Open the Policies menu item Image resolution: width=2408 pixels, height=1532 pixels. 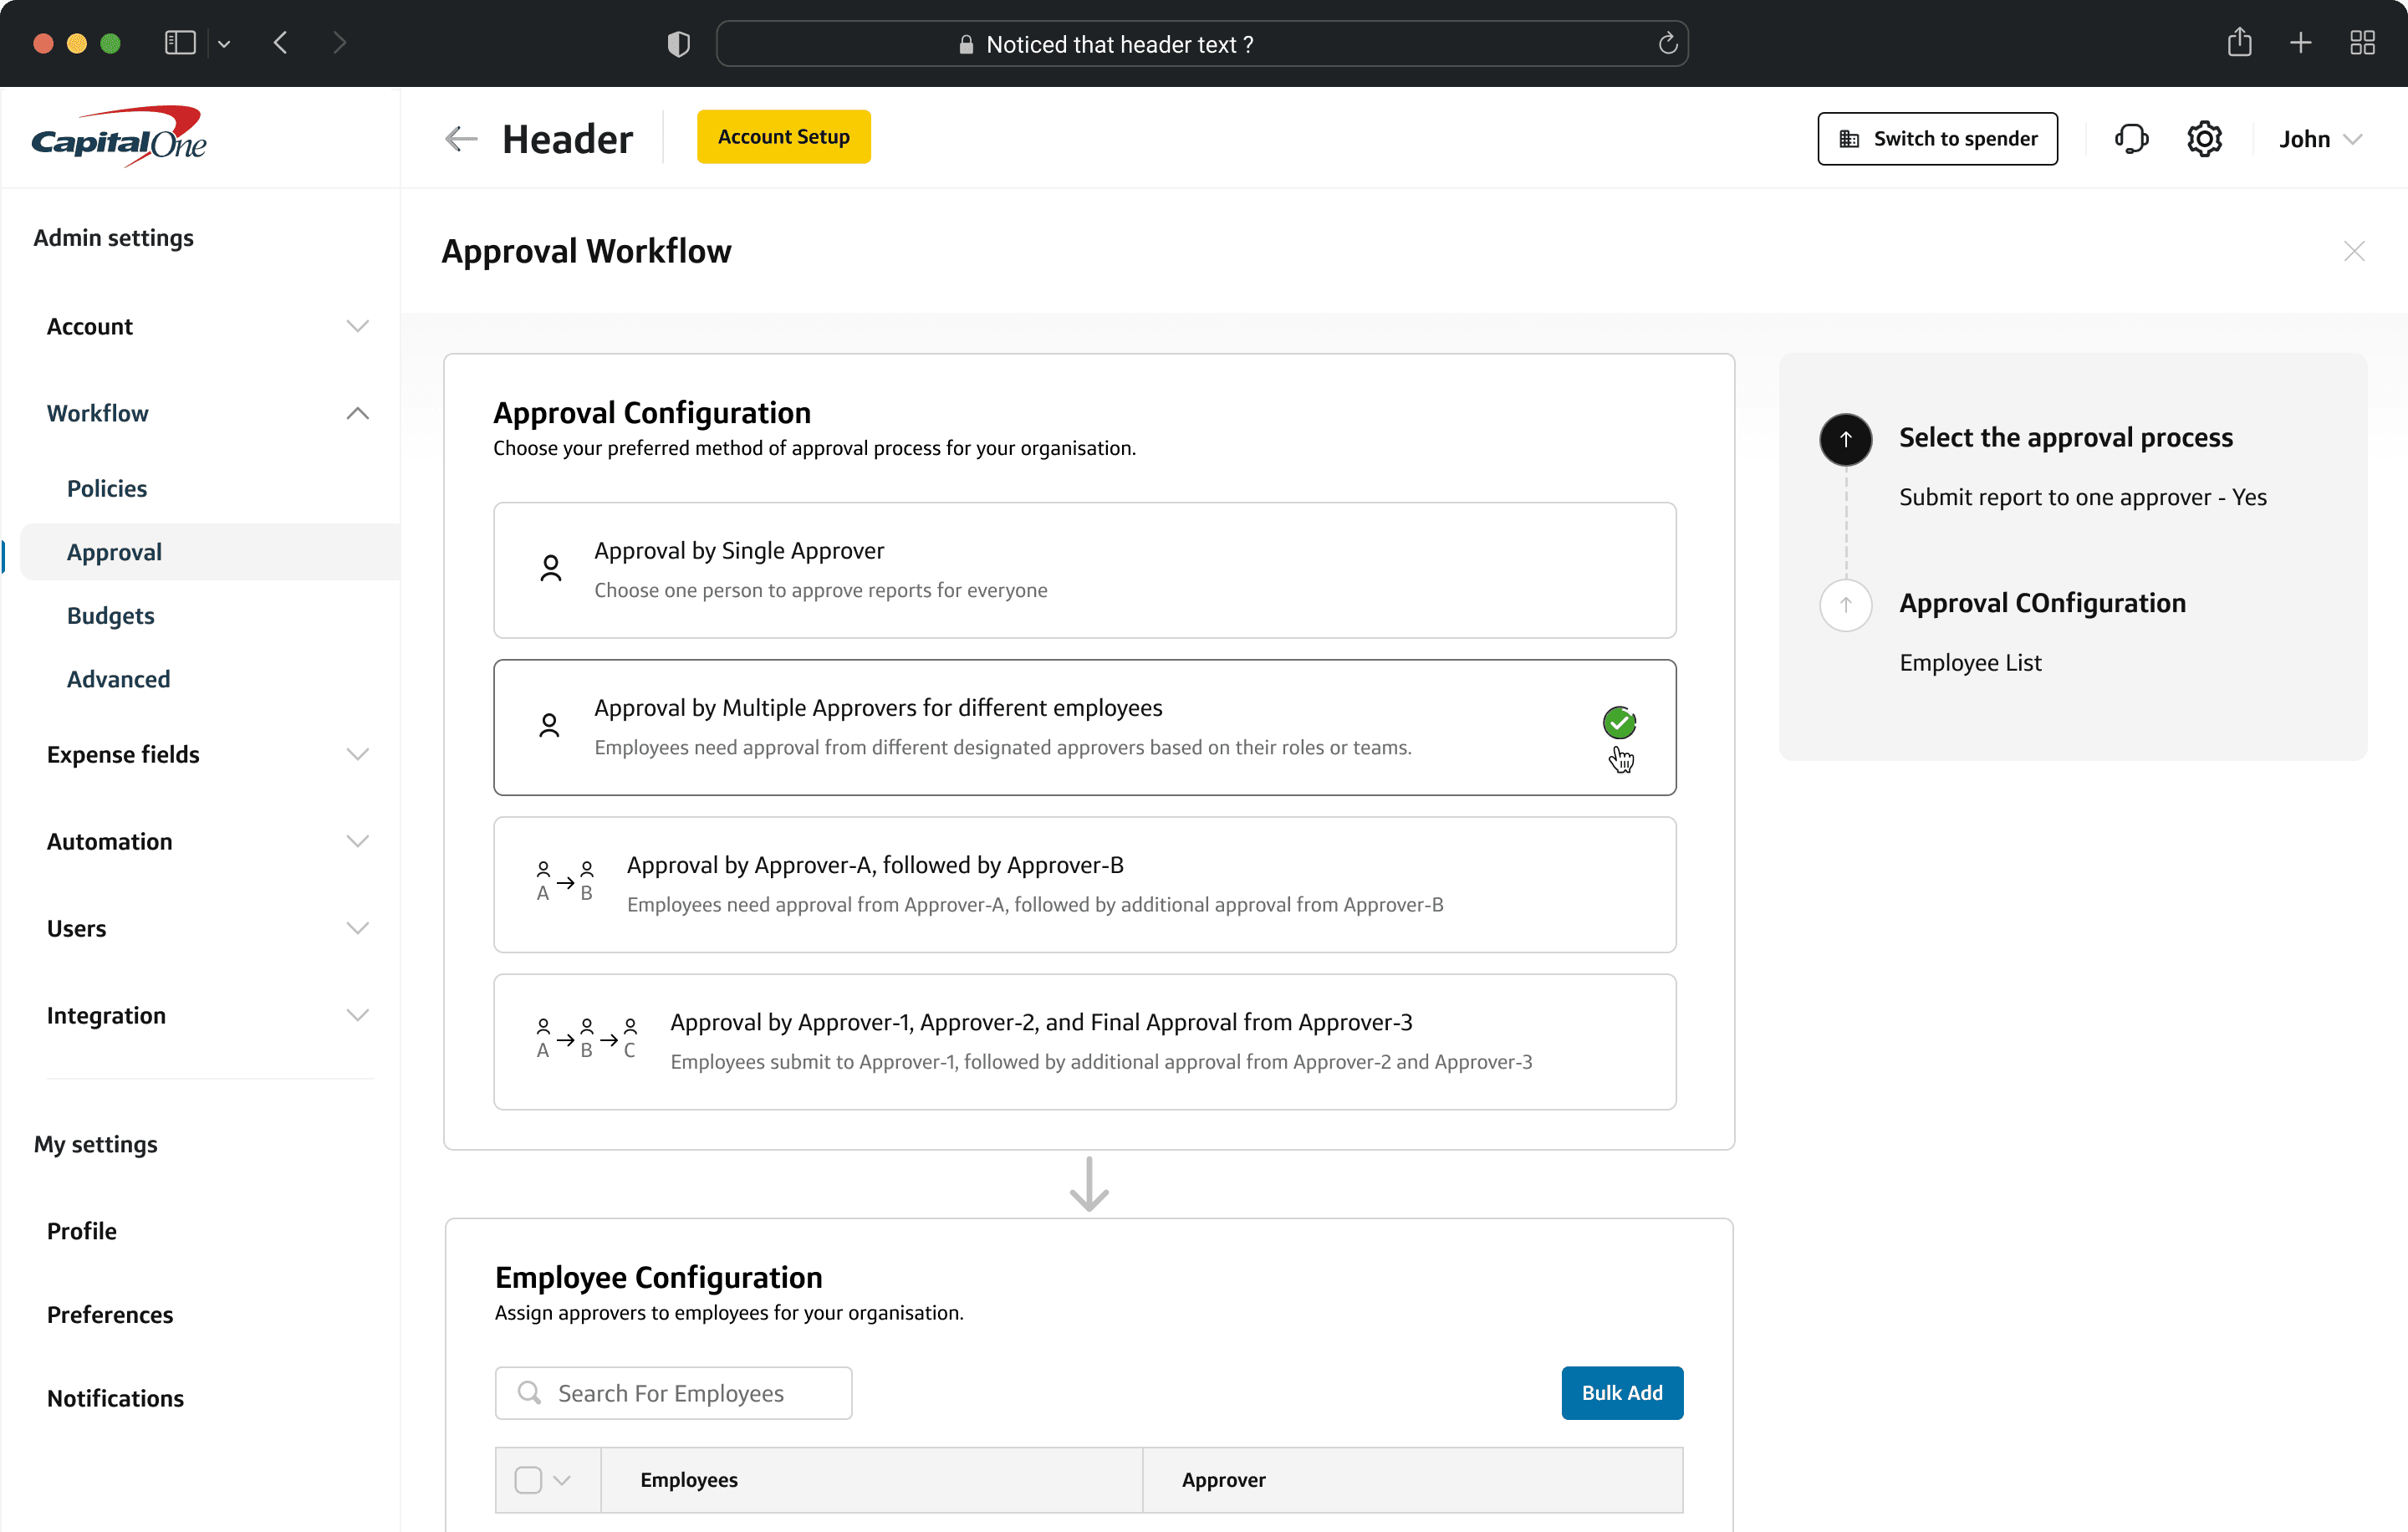point(107,488)
